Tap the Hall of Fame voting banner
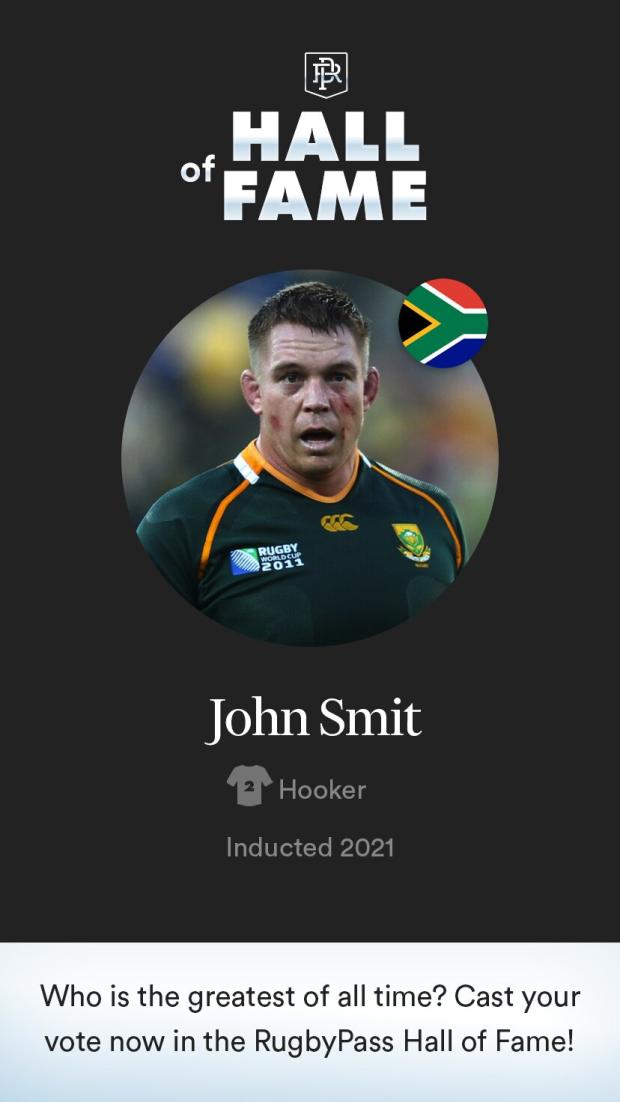Screen dimensions: 620x1102 click(310, 1022)
